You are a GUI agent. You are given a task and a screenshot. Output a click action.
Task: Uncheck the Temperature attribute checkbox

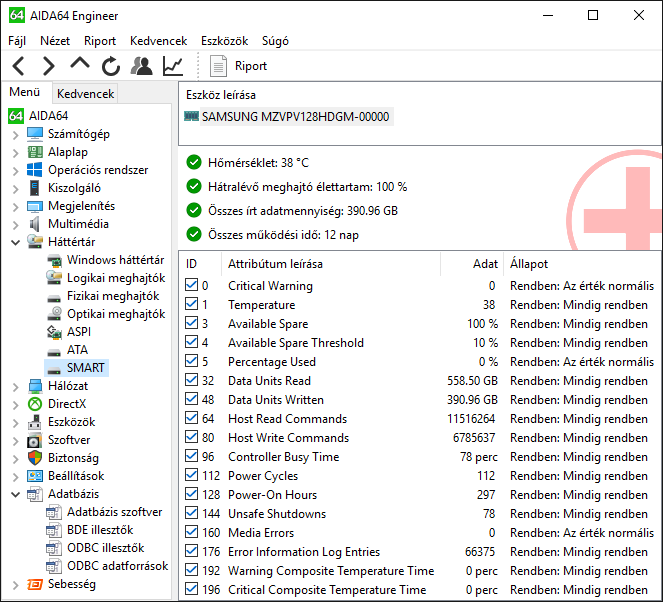pos(192,305)
